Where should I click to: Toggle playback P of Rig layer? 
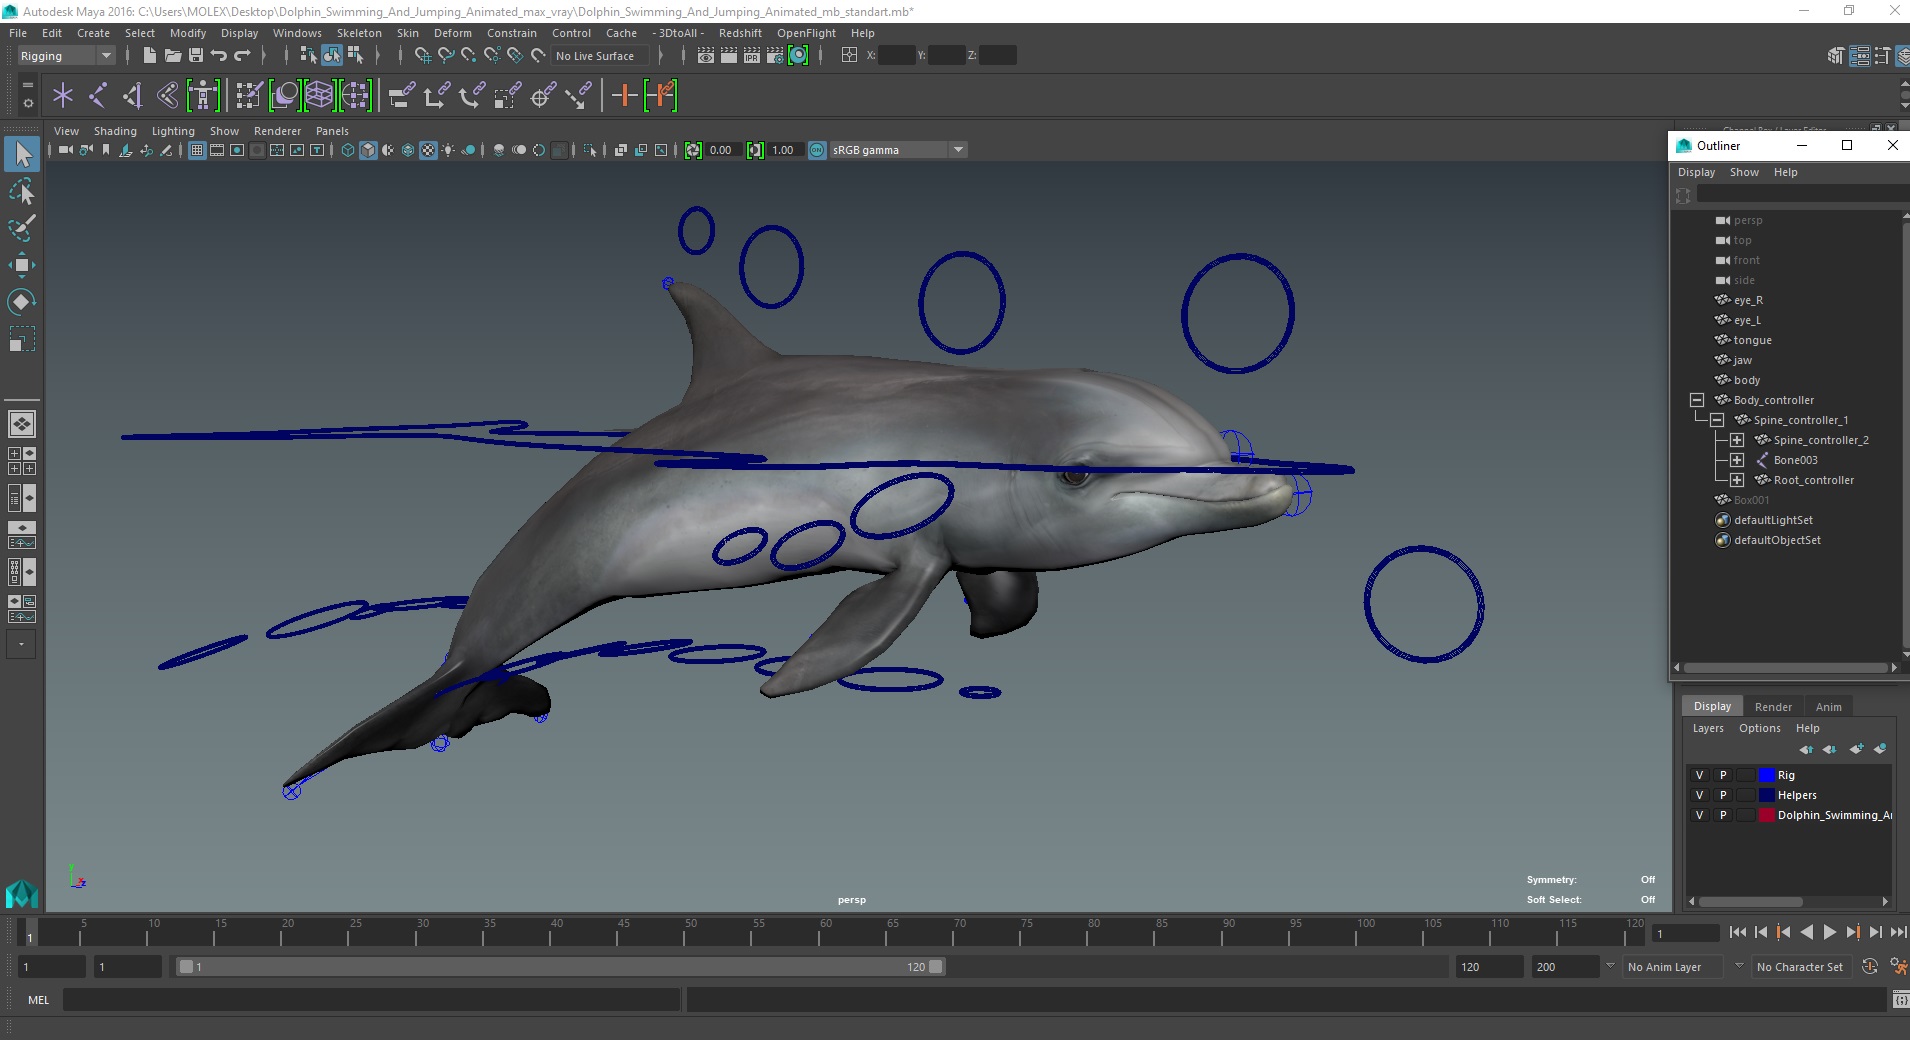tap(1722, 775)
